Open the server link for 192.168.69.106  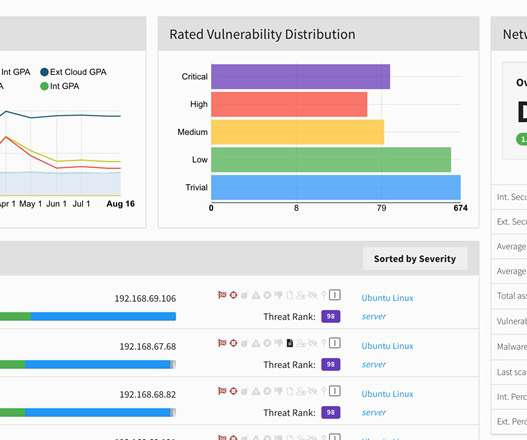coord(374,316)
